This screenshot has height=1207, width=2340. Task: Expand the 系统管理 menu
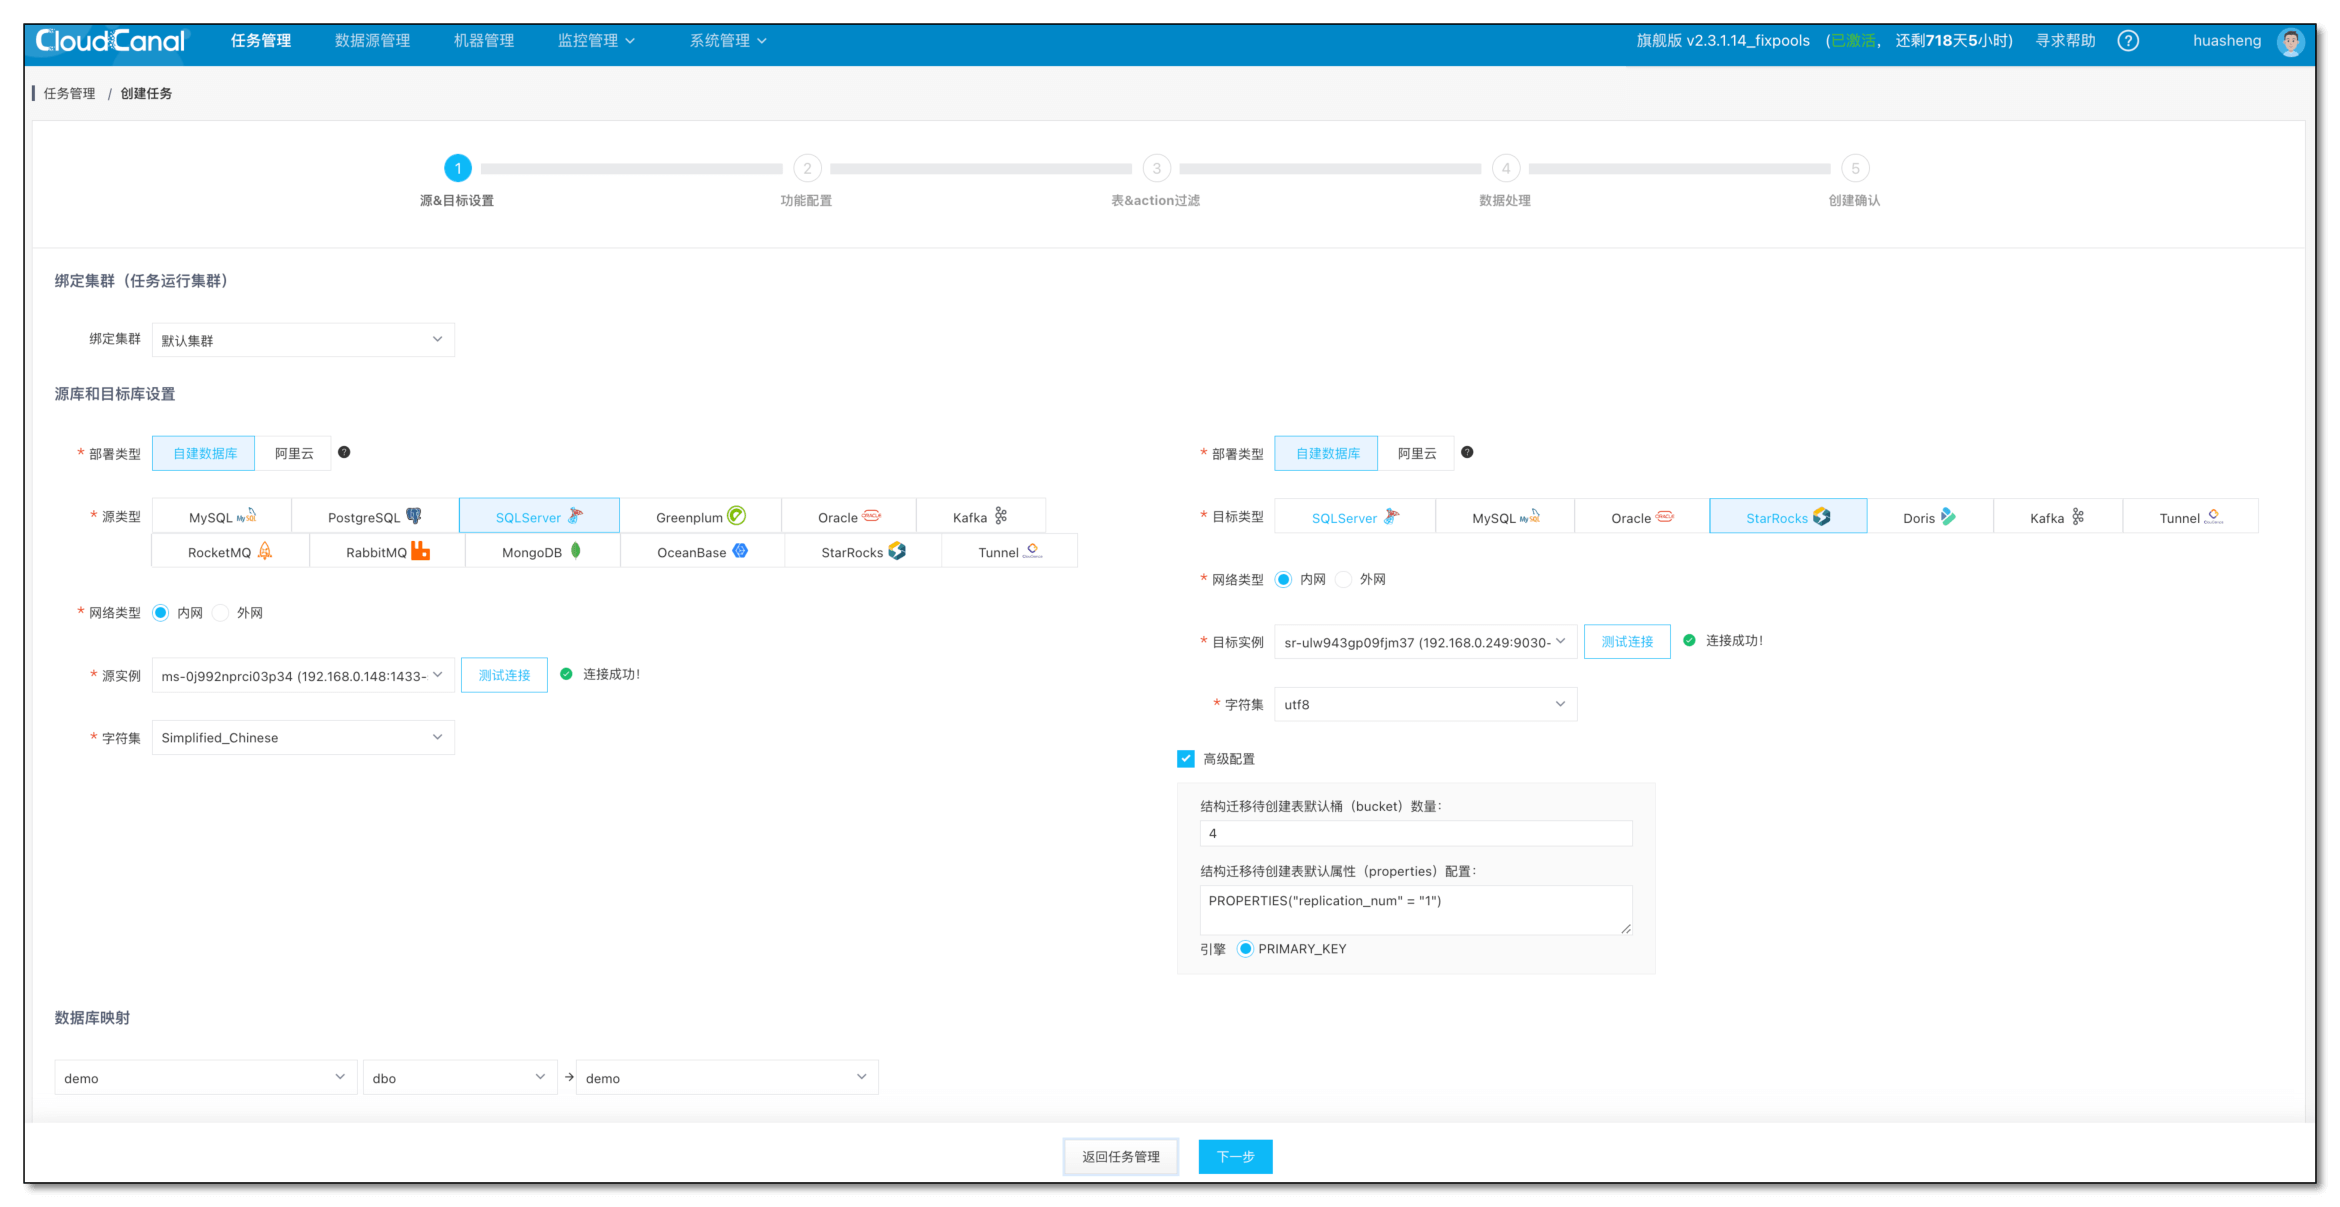tap(728, 41)
